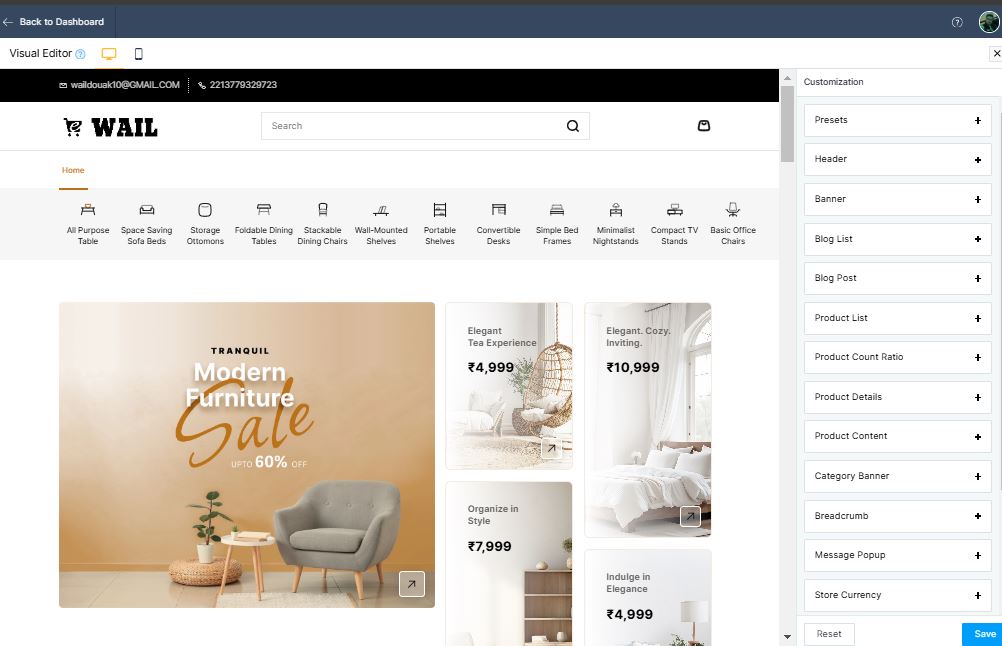Select the Space Saving Sofa Beds category icon
The image size is (1002, 646).
147,210
